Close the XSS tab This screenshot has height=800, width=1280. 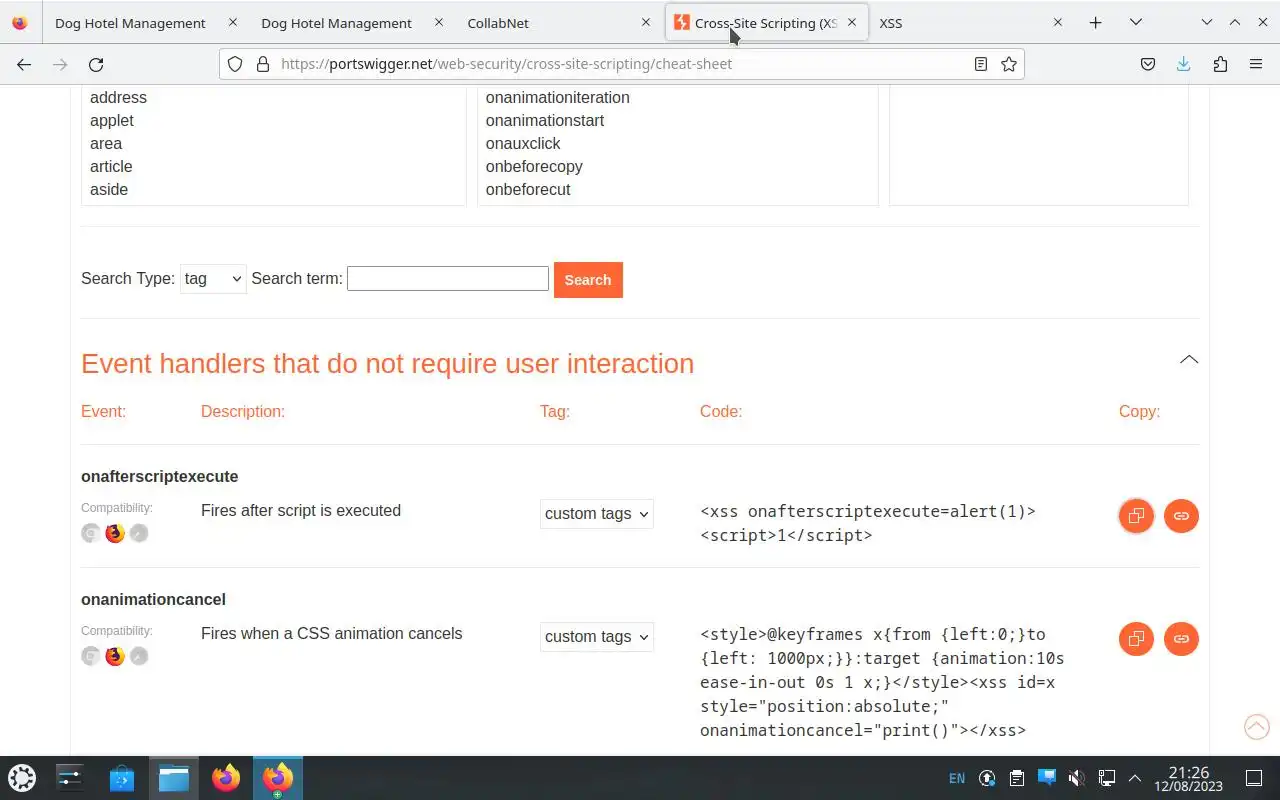(1058, 22)
